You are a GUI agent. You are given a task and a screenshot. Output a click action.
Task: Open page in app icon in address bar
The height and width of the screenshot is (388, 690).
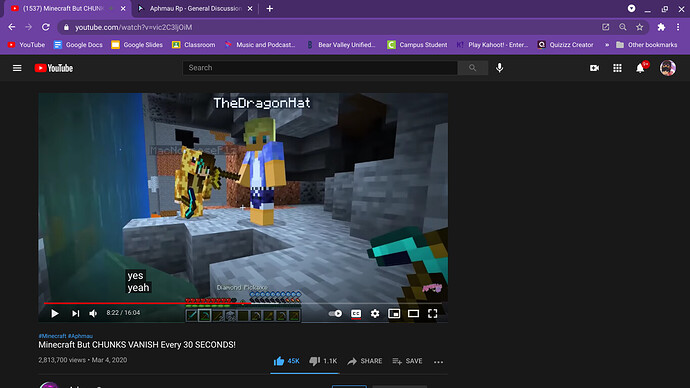[606, 27]
